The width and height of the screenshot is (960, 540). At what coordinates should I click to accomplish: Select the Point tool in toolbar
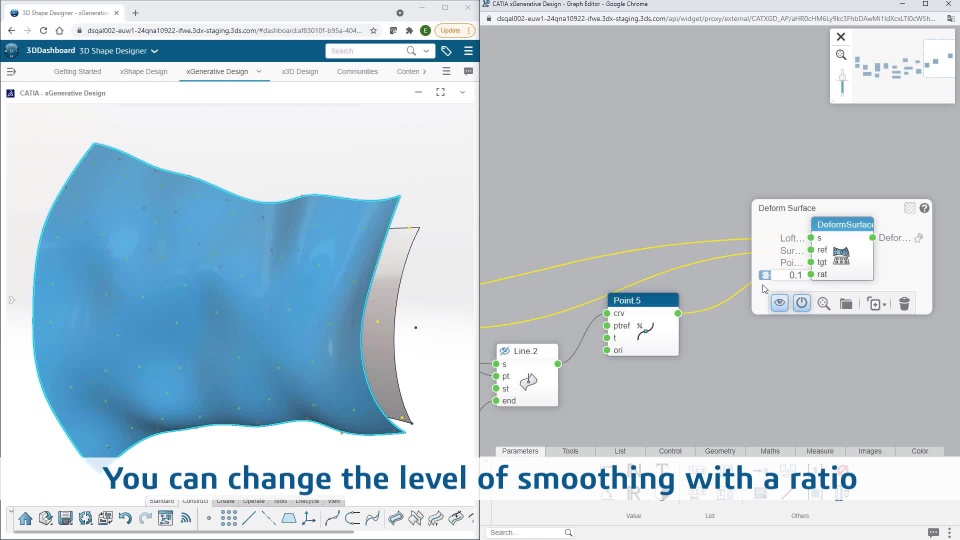[209, 519]
